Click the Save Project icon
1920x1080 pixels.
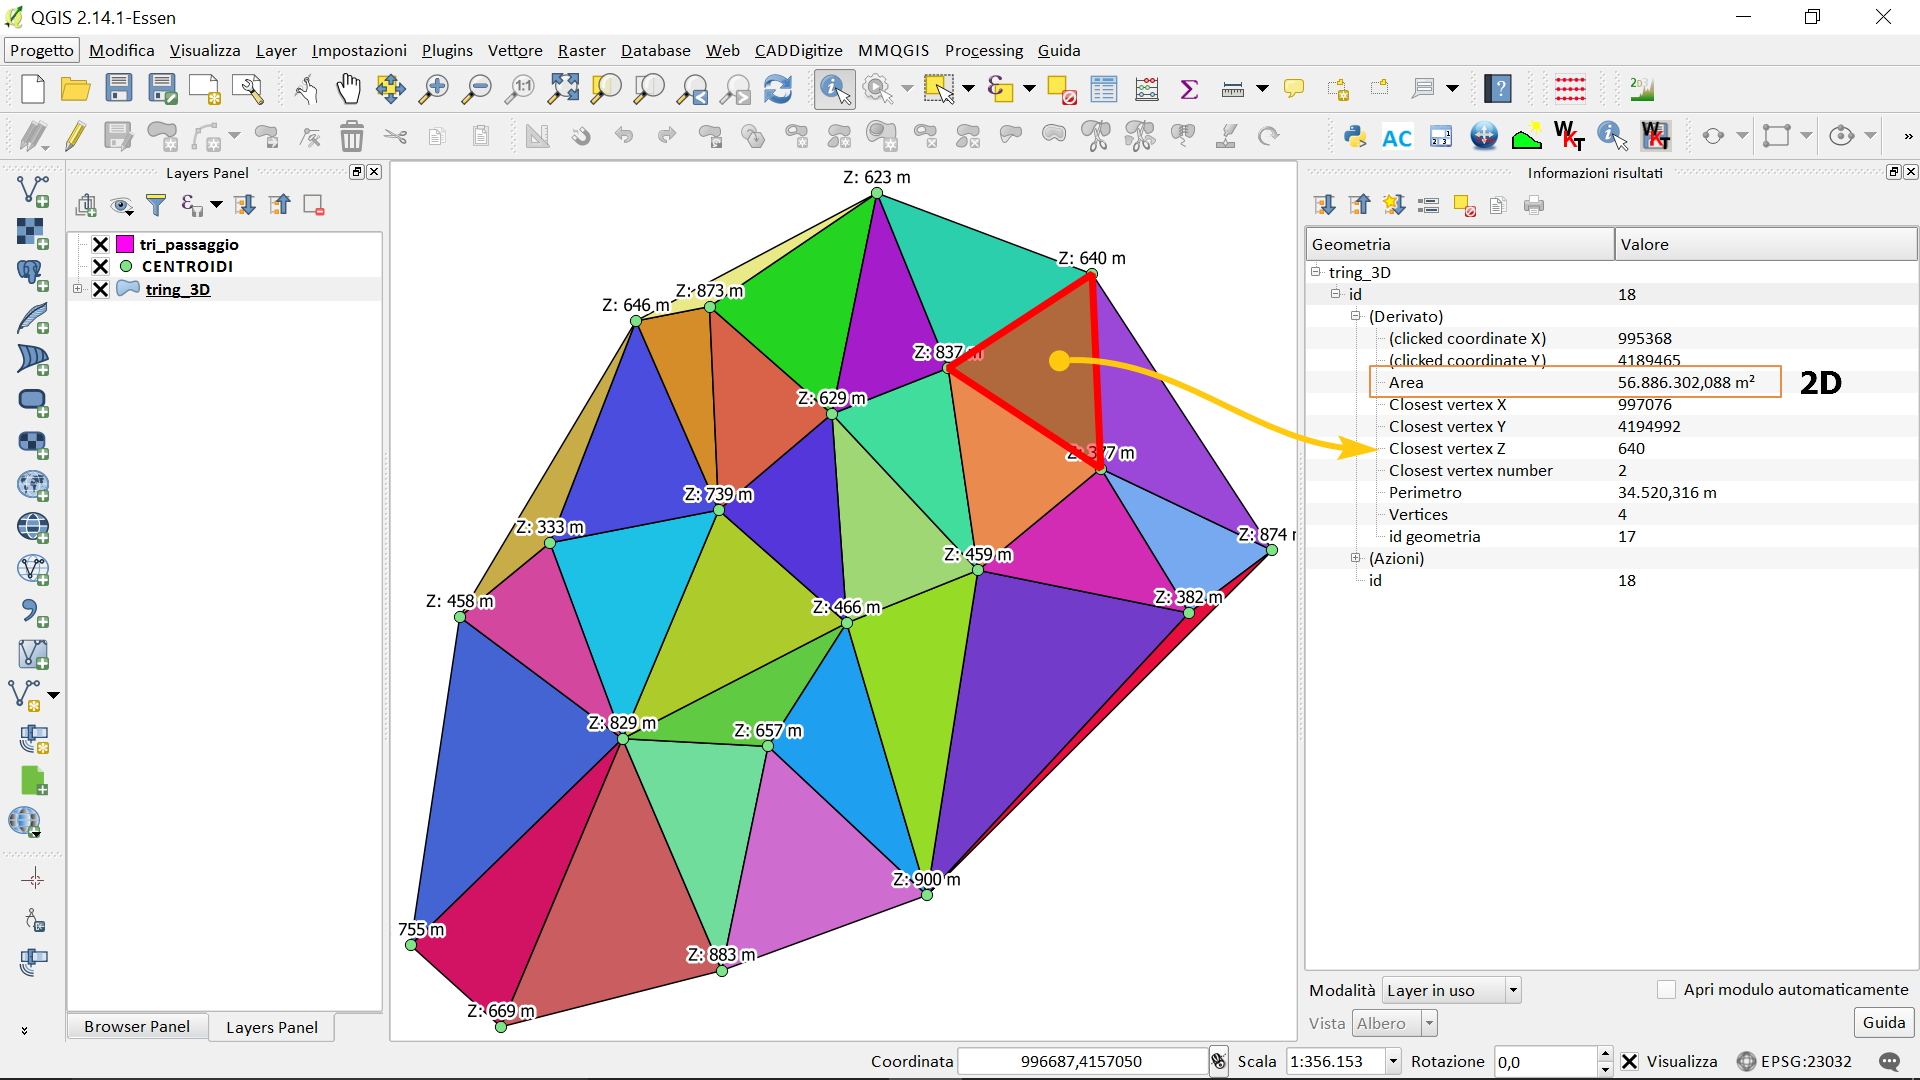pos(119,89)
